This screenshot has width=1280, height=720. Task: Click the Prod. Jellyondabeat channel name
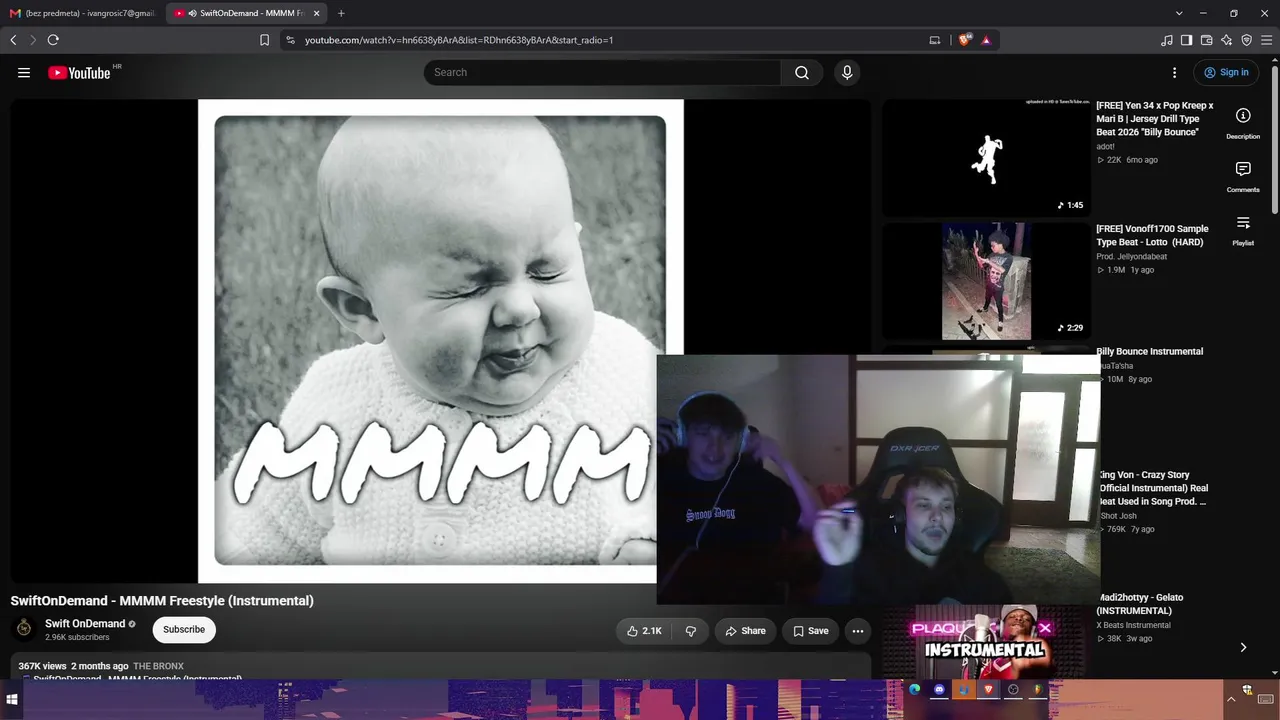(1131, 256)
